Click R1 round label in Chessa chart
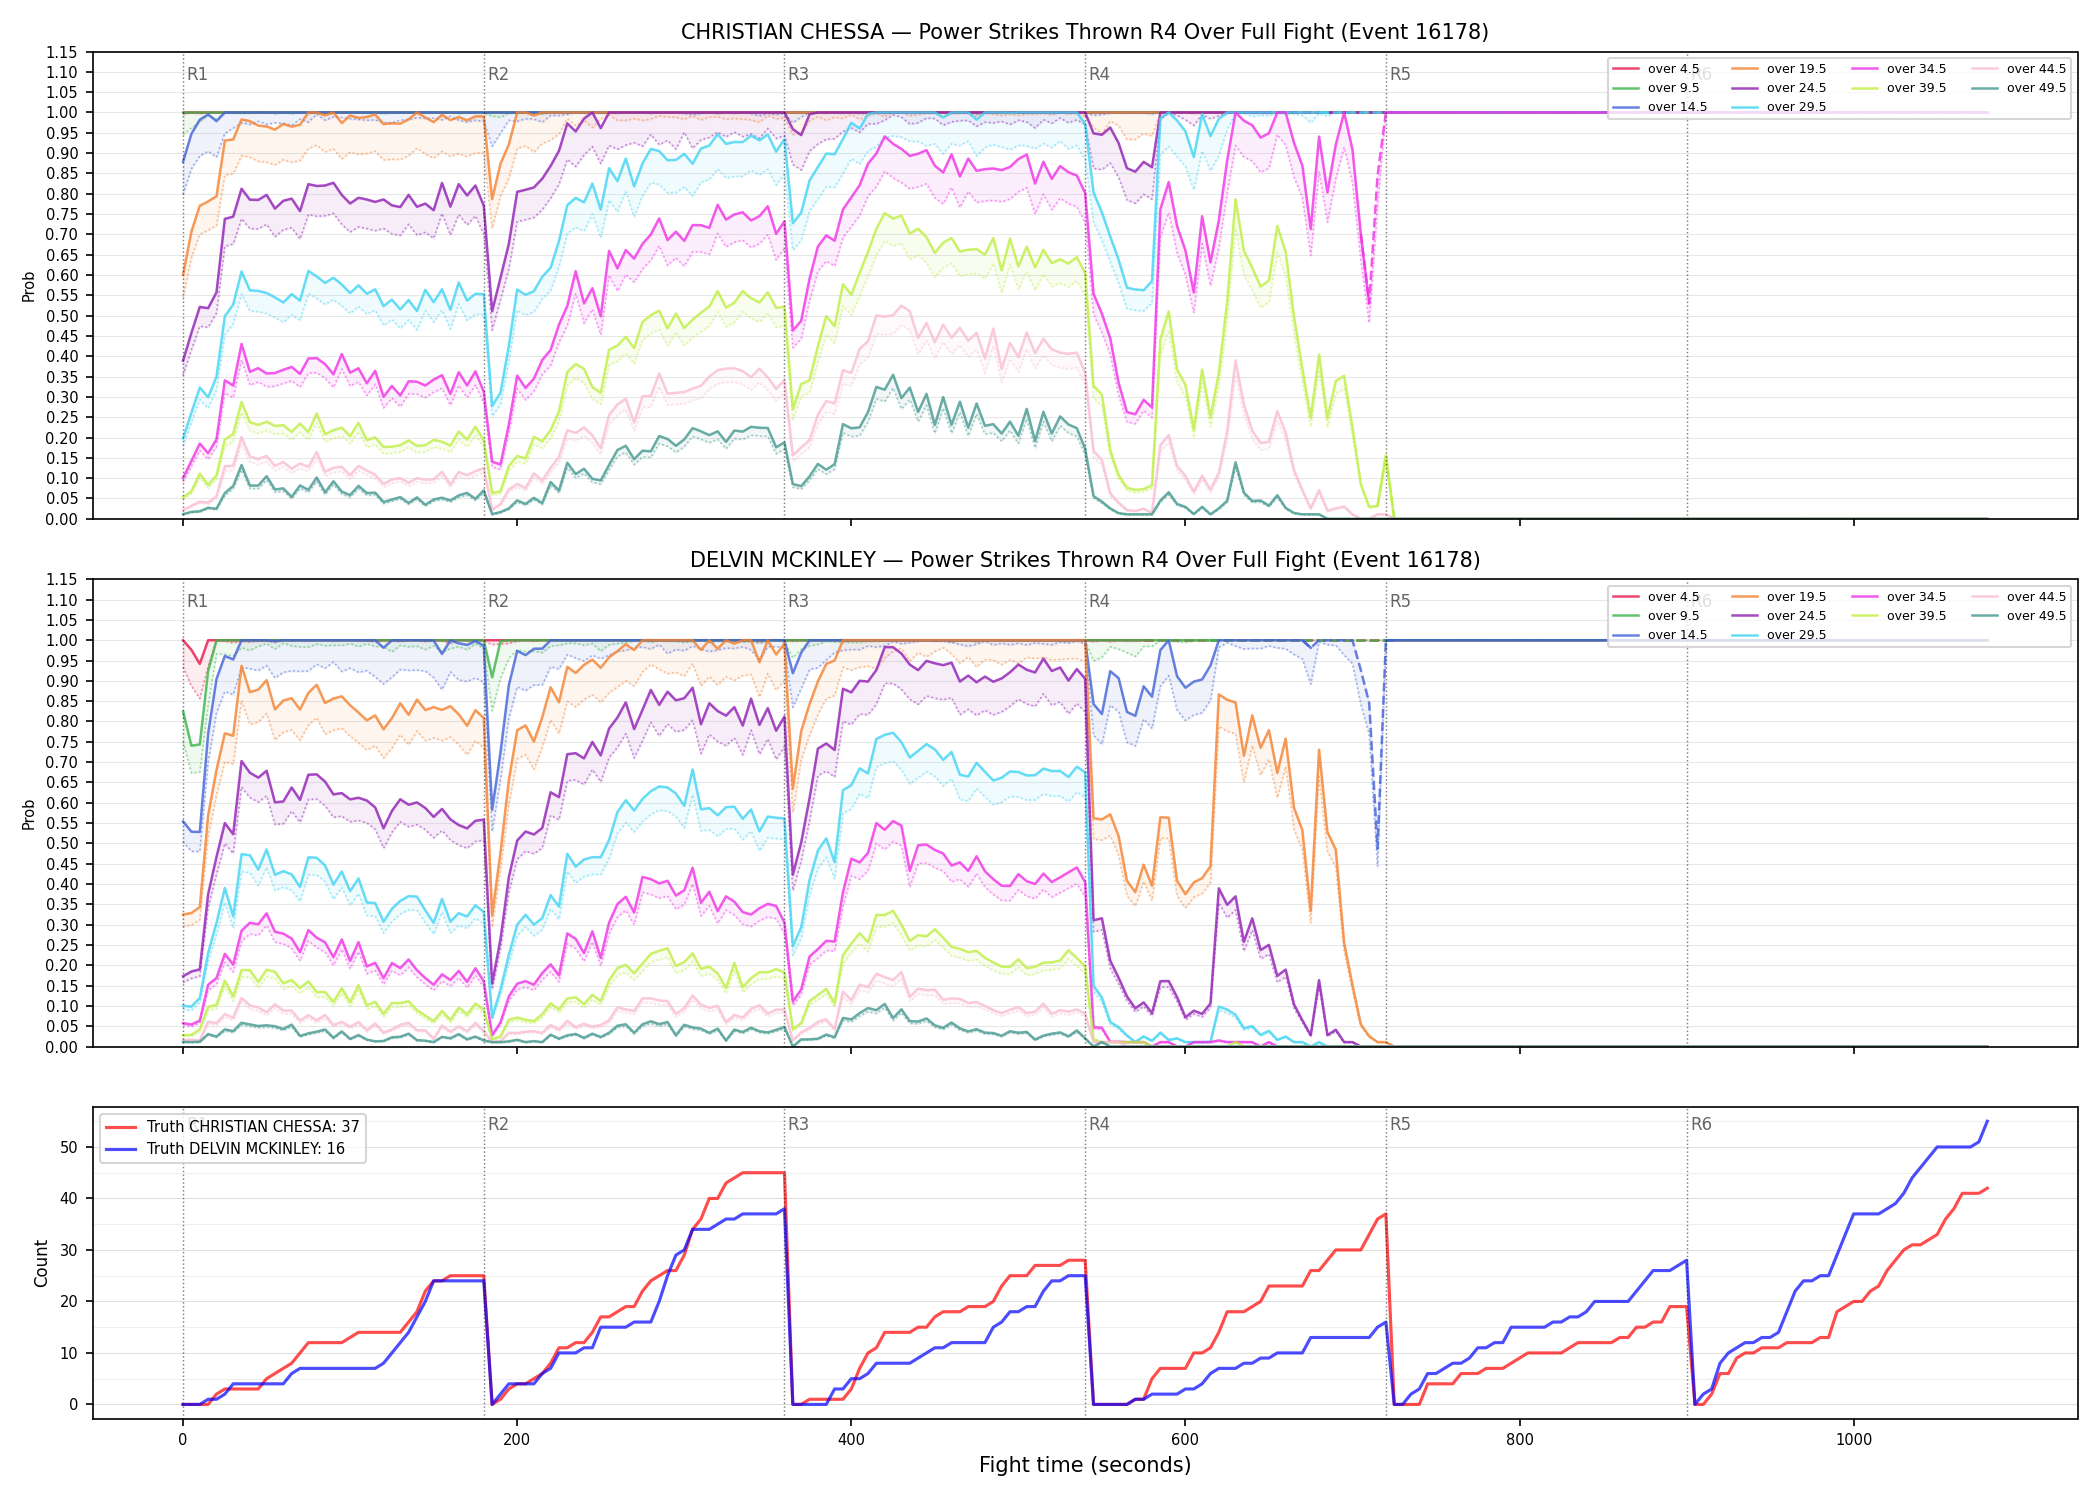 (197, 74)
